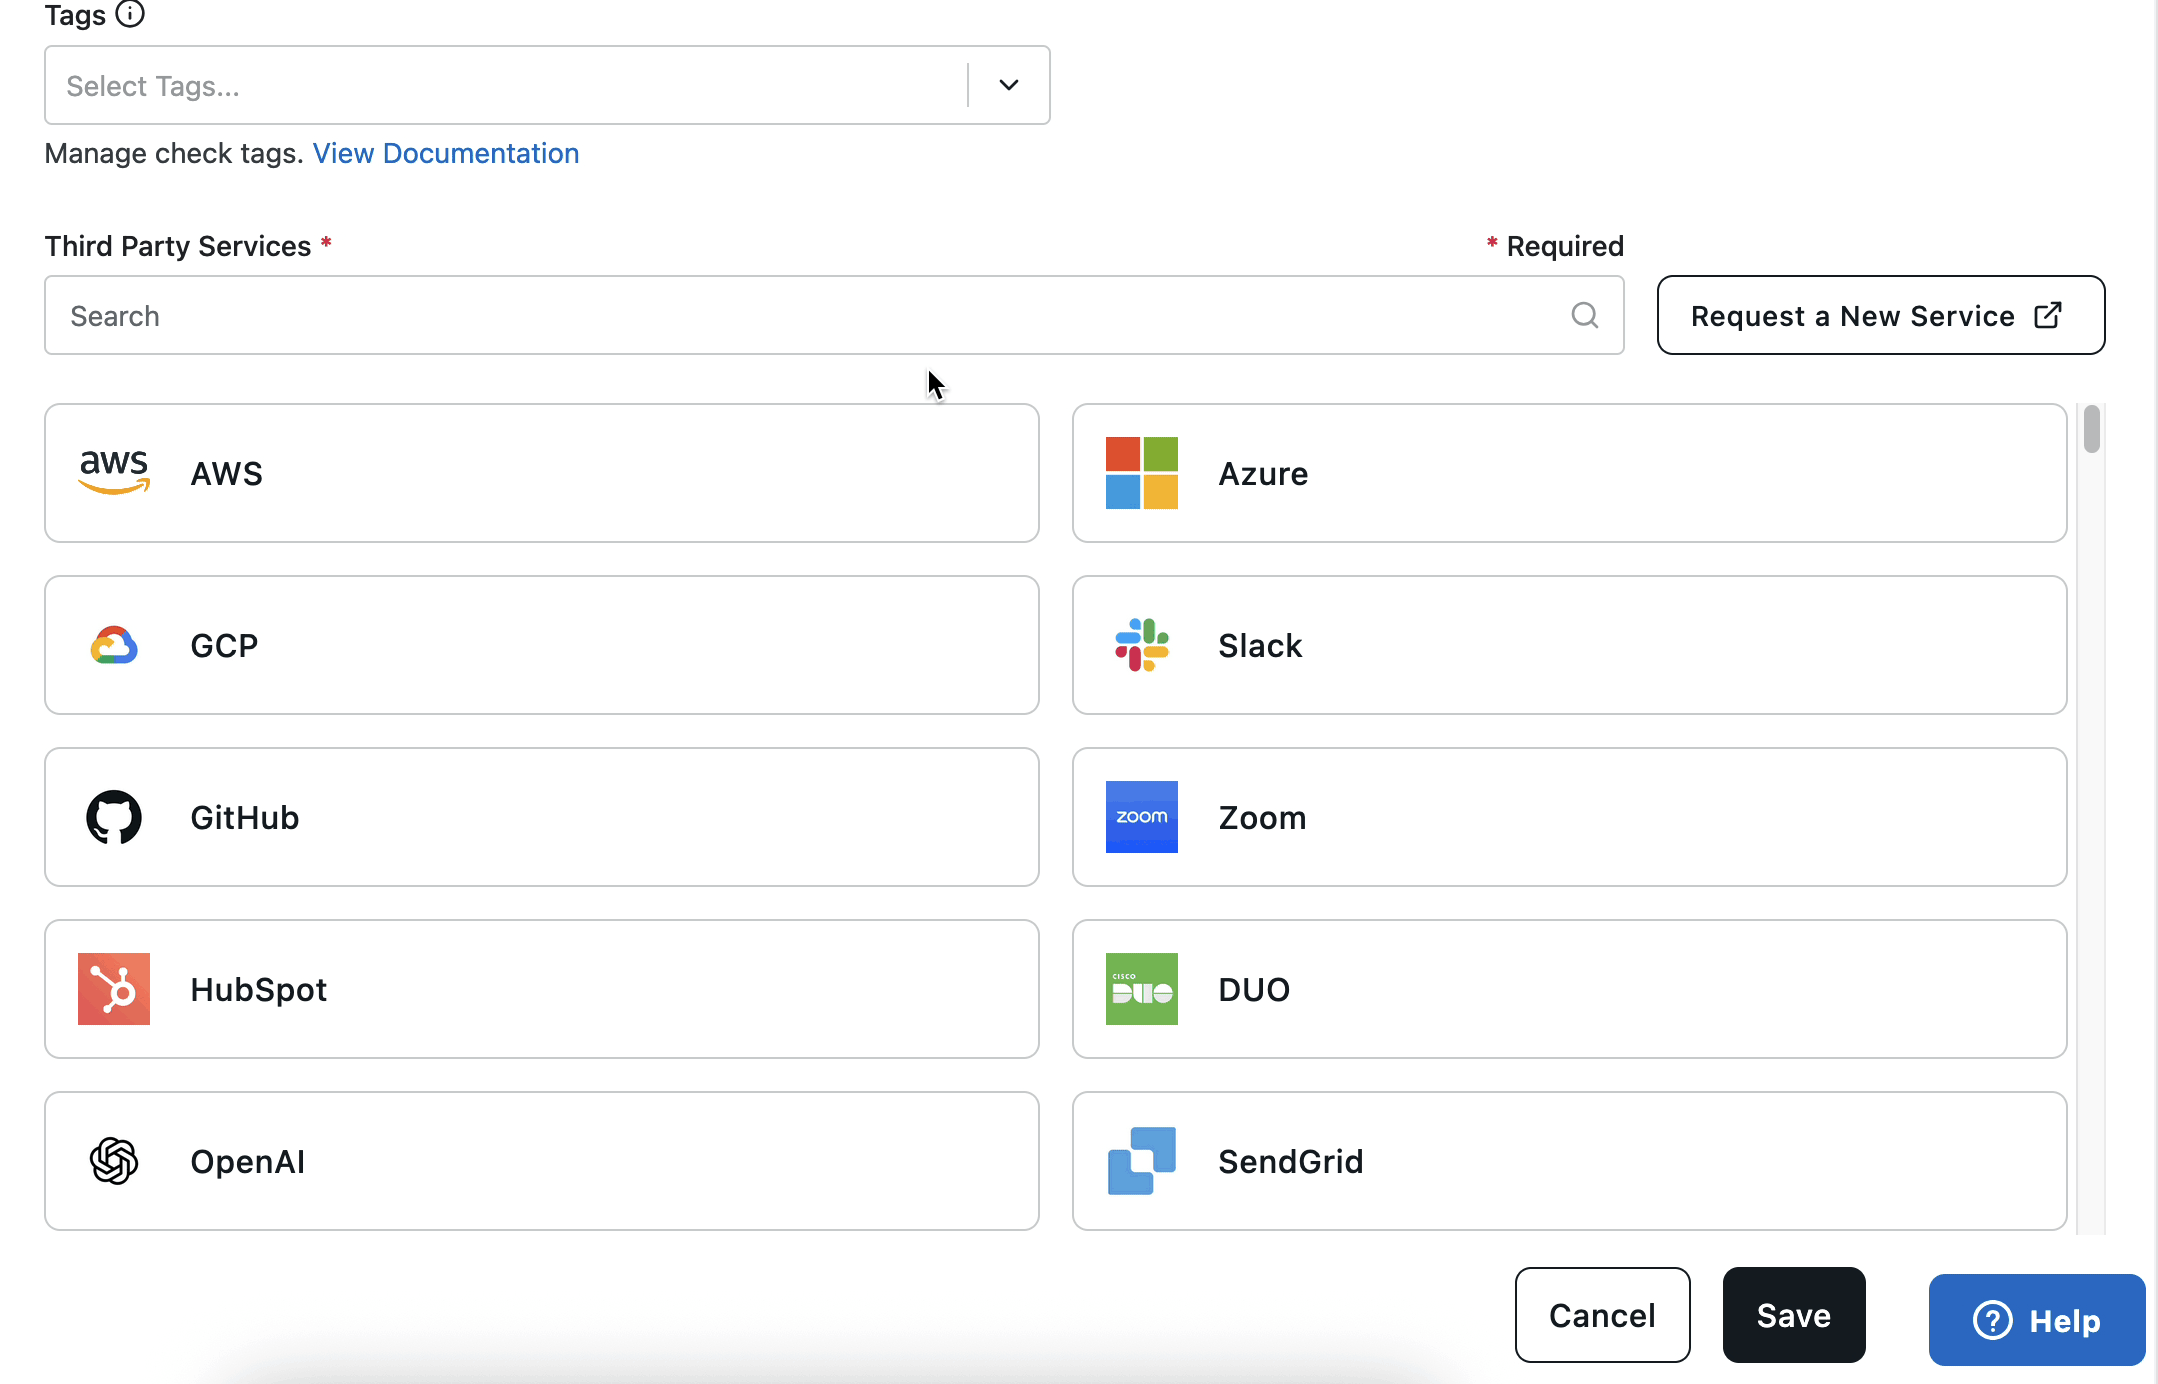
Task: Click the GitHub octocat icon
Action: tap(114, 817)
